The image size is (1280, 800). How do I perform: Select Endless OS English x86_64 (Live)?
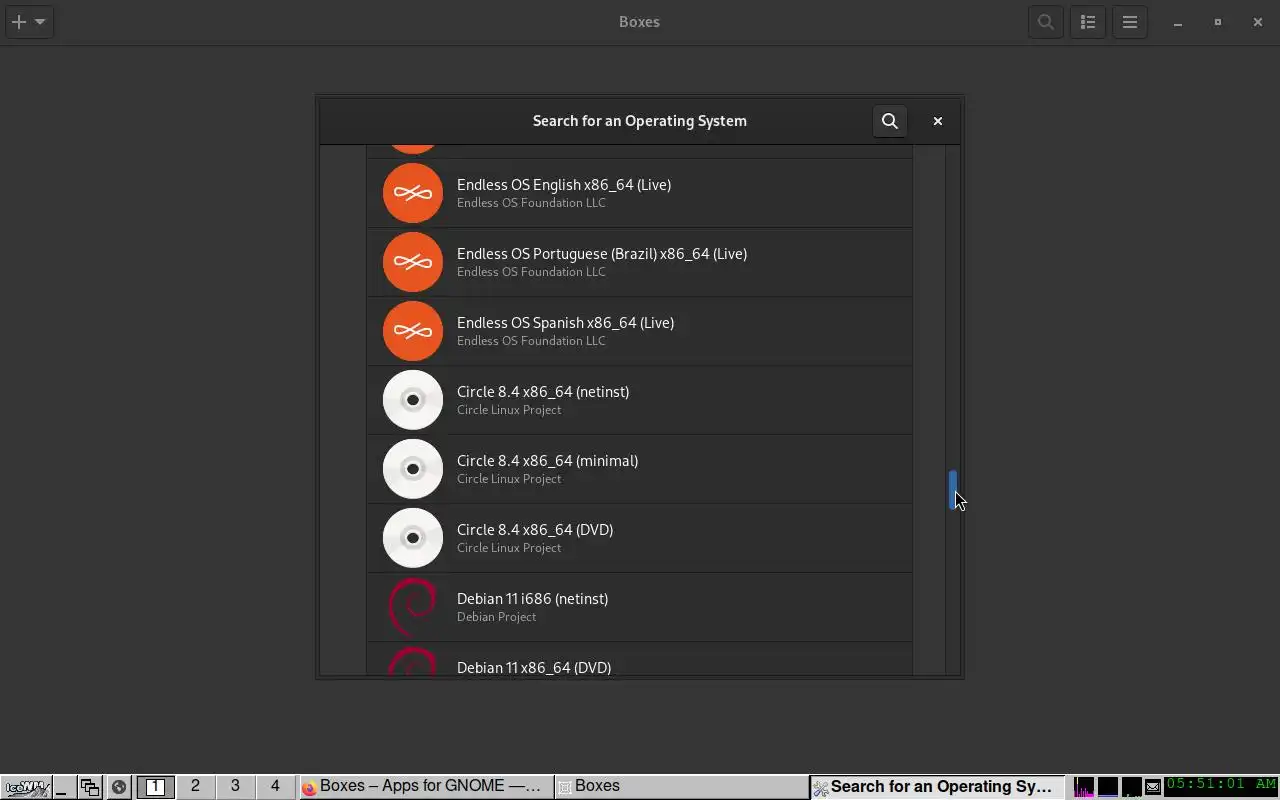[x=640, y=193]
